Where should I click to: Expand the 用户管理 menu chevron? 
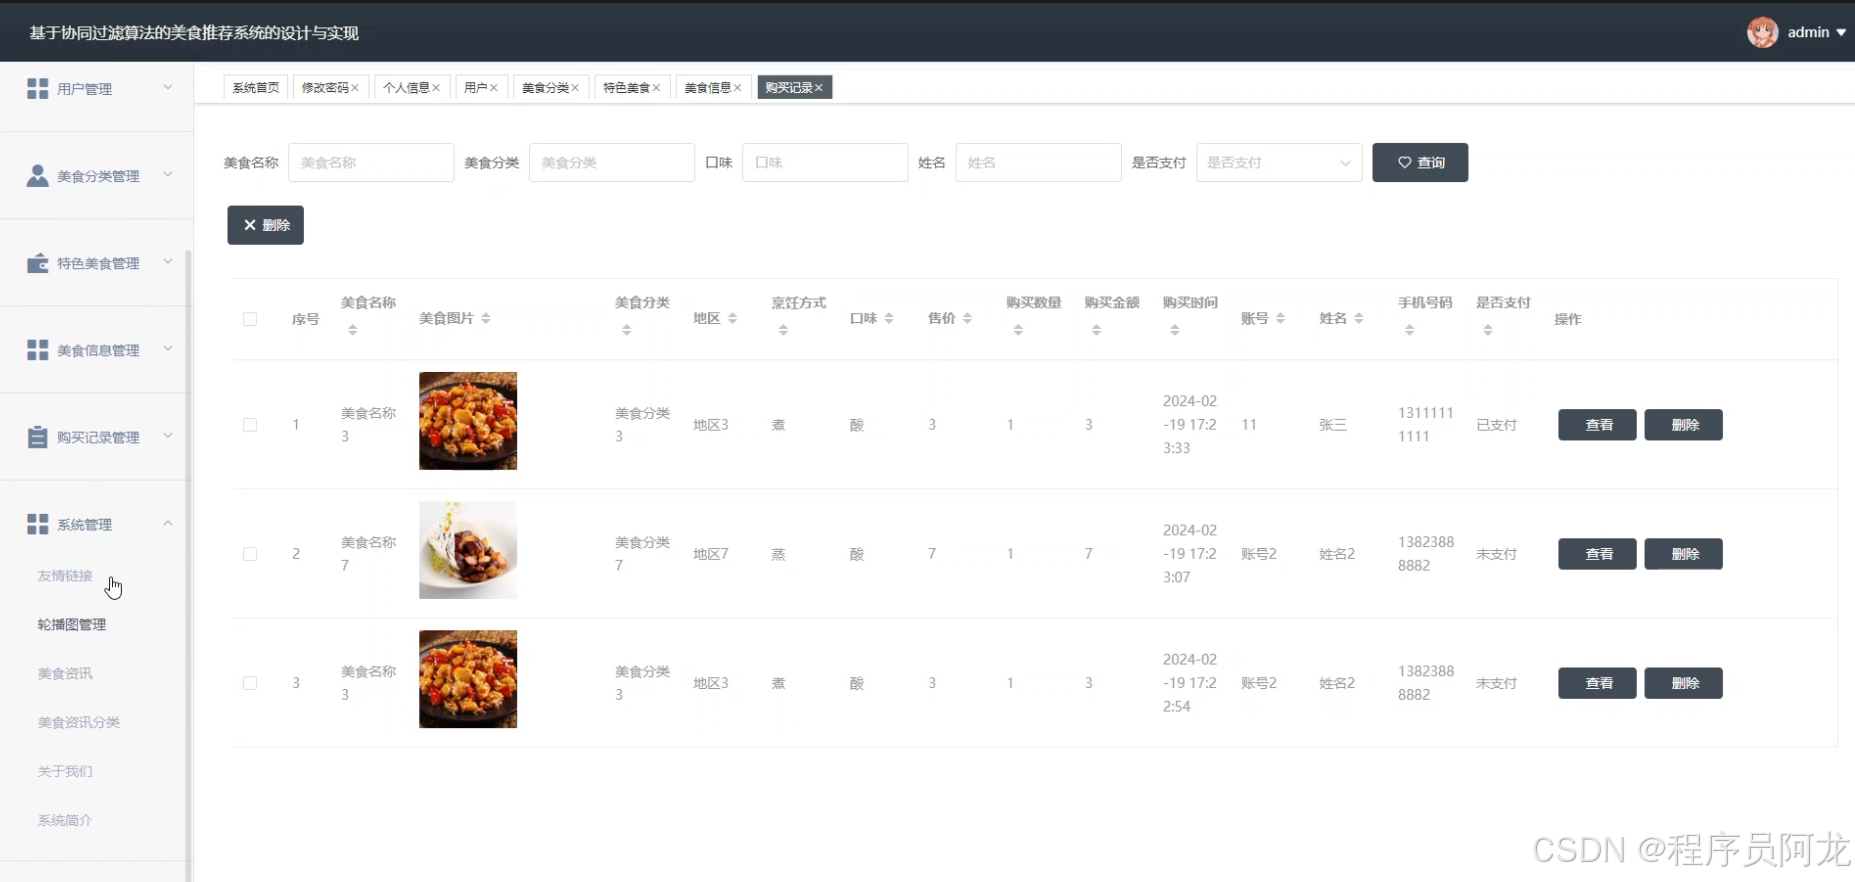point(168,88)
